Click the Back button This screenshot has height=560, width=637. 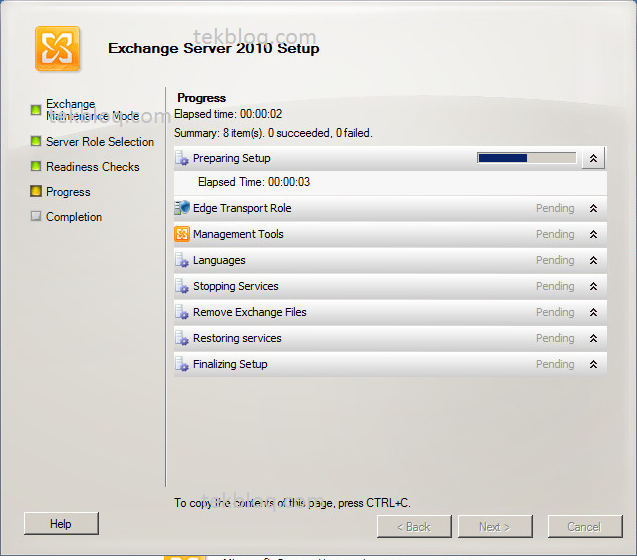click(414, 527)
